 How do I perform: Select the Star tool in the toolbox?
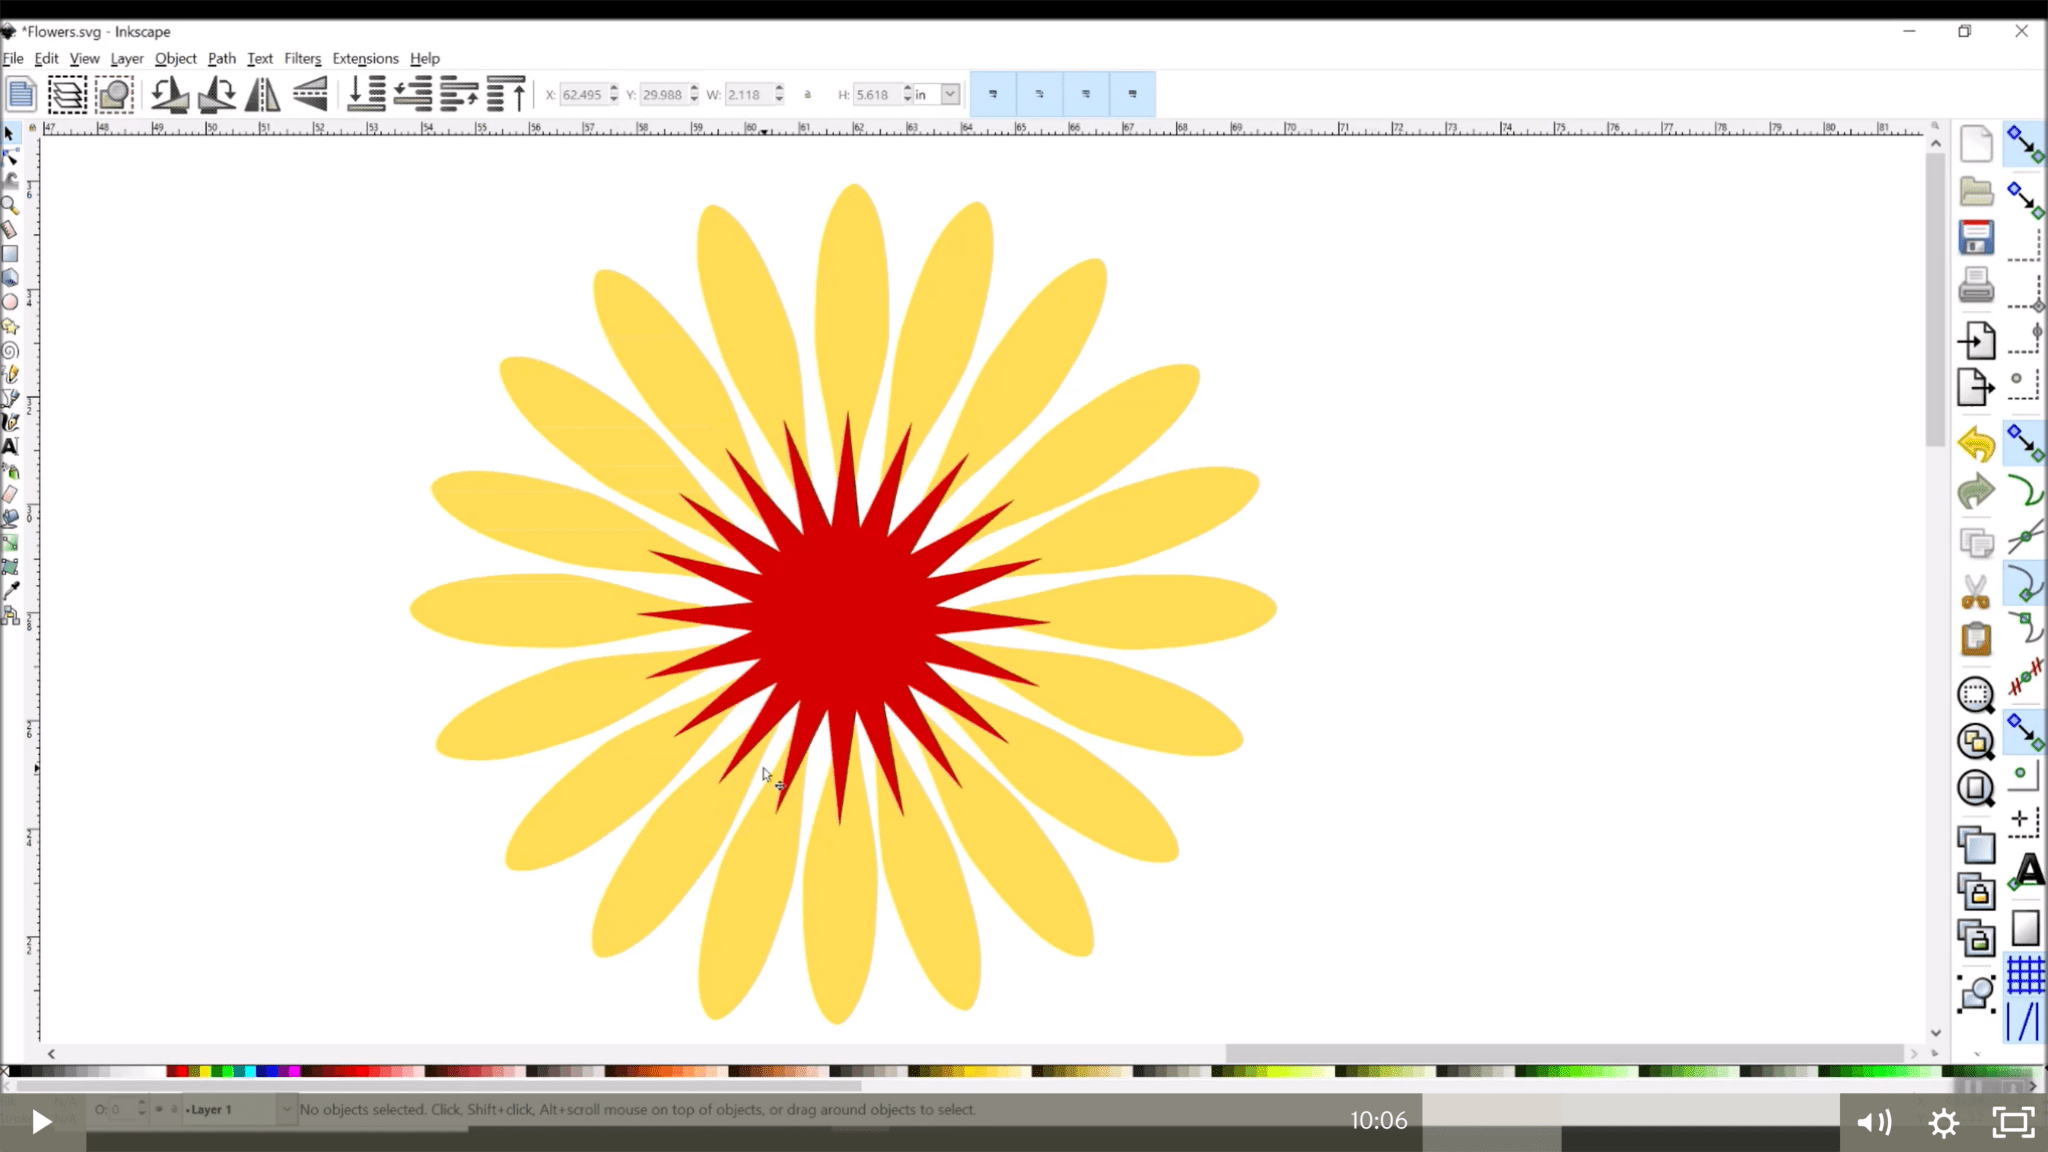tap(11, 326)
